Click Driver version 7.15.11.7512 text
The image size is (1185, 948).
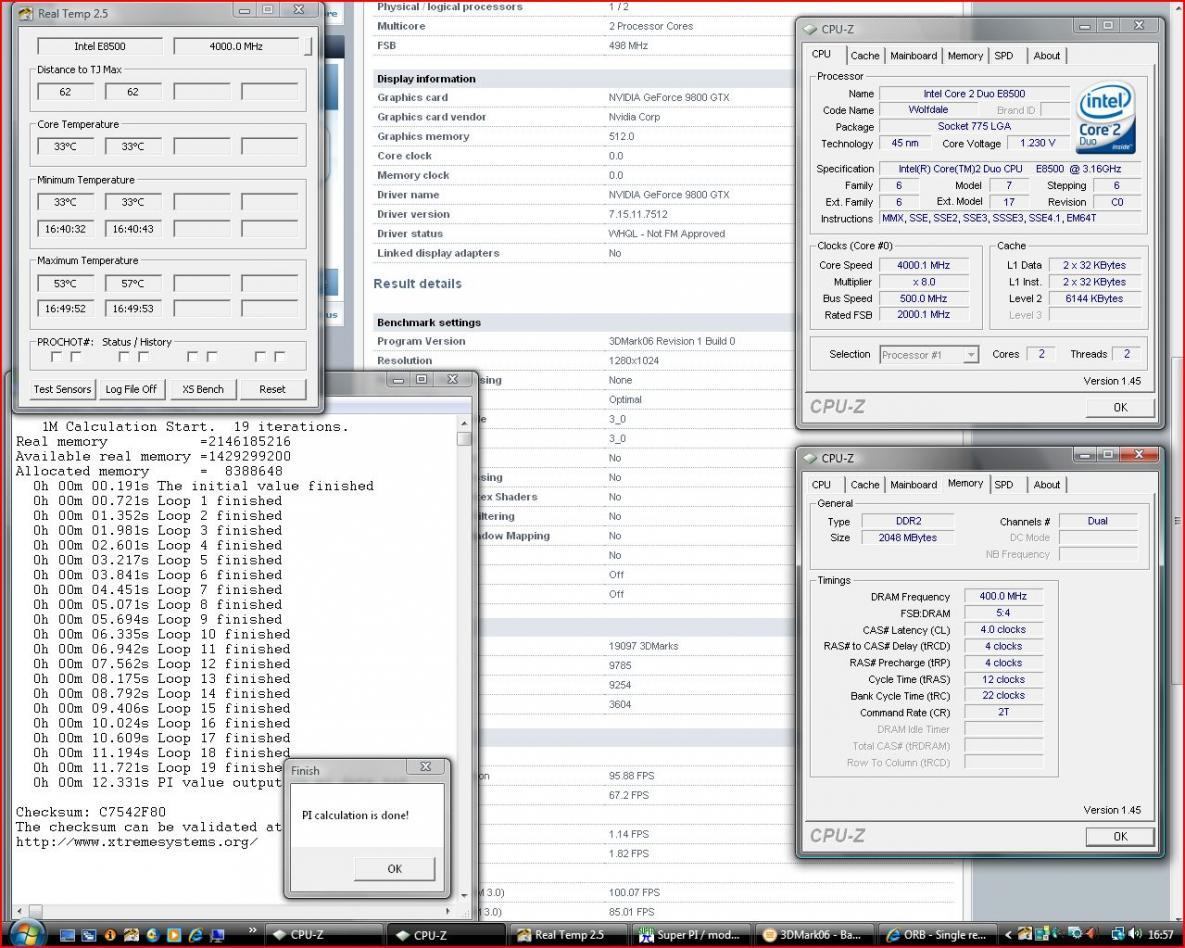[x=638, y=214]
